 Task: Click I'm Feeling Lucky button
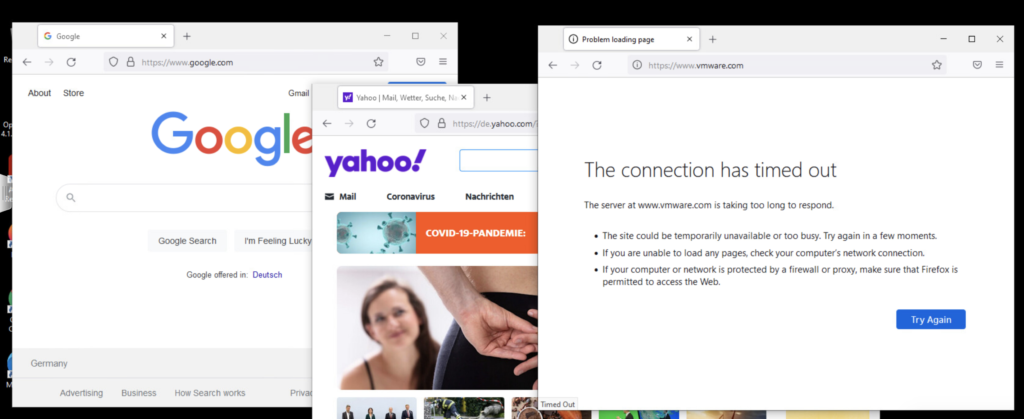pyautogui.click(x=274, y=241)
